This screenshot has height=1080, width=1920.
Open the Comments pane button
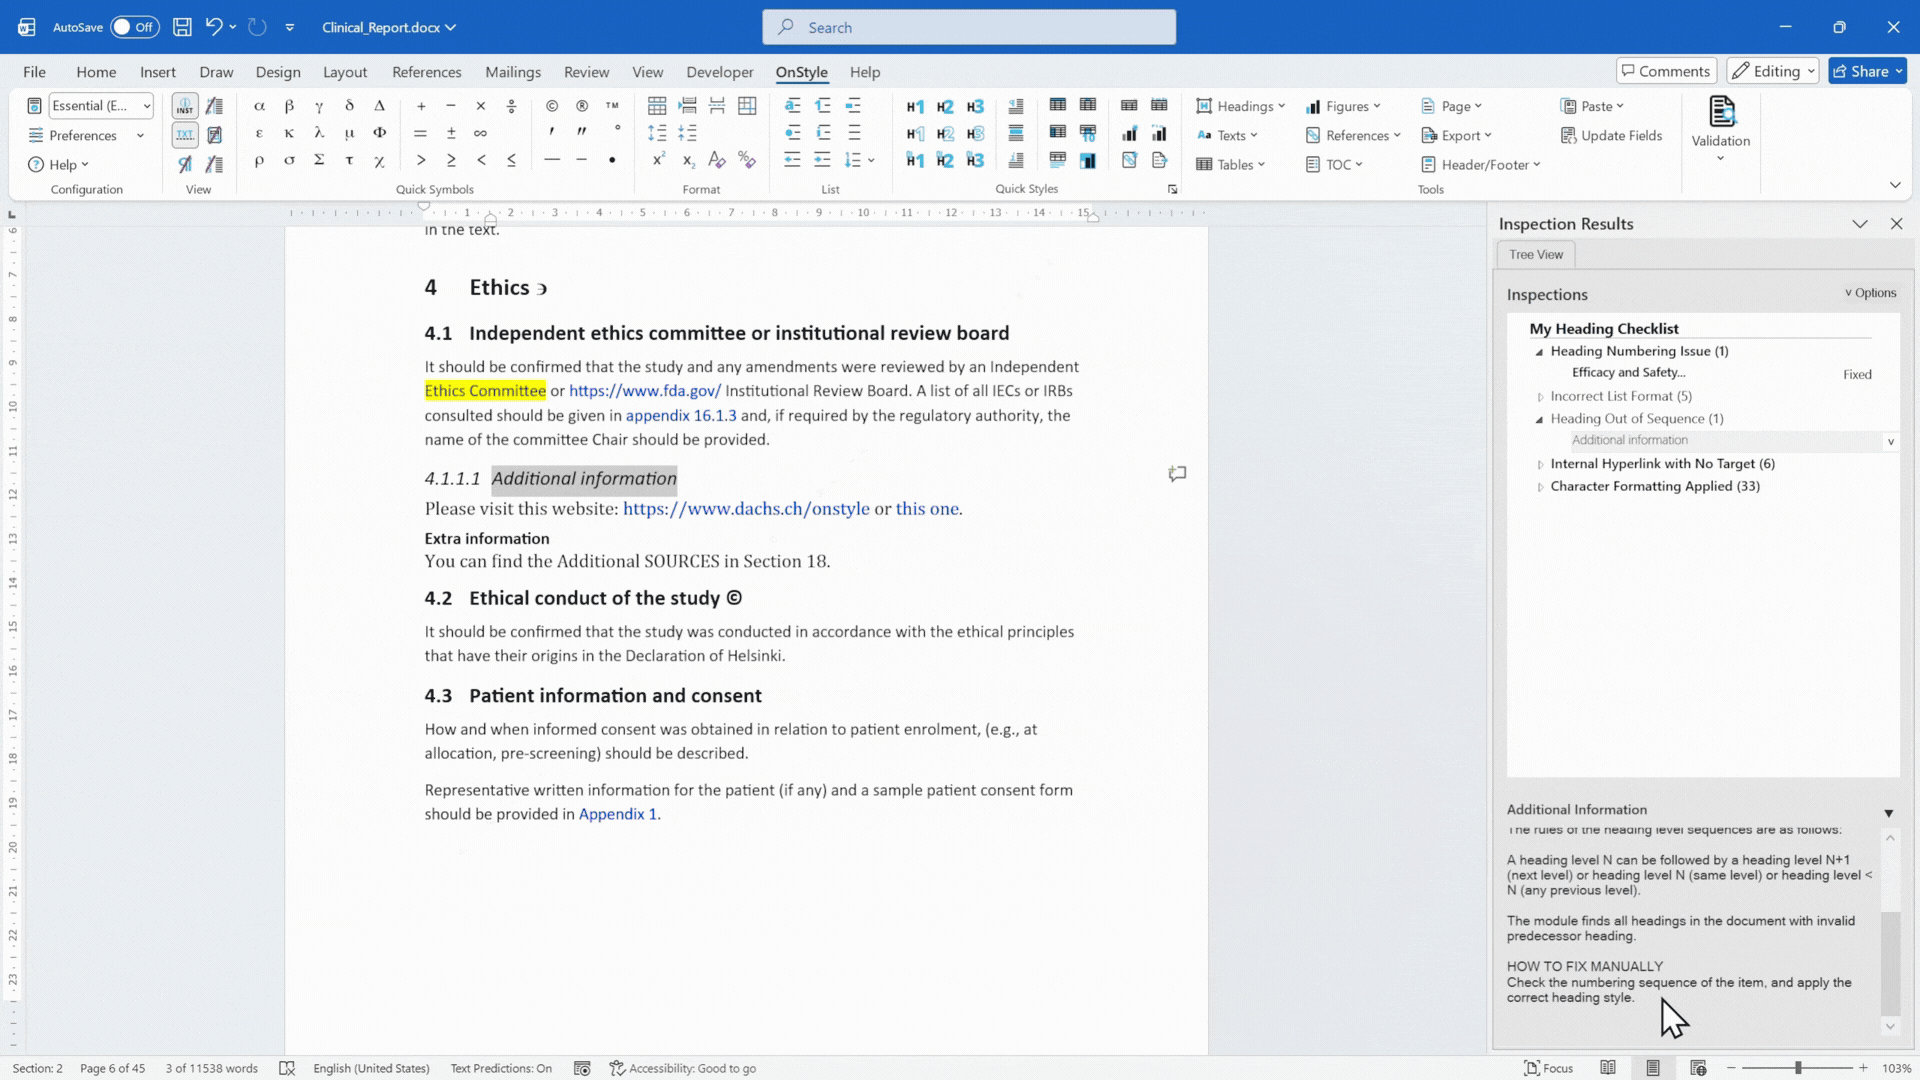coord(1666,71)
